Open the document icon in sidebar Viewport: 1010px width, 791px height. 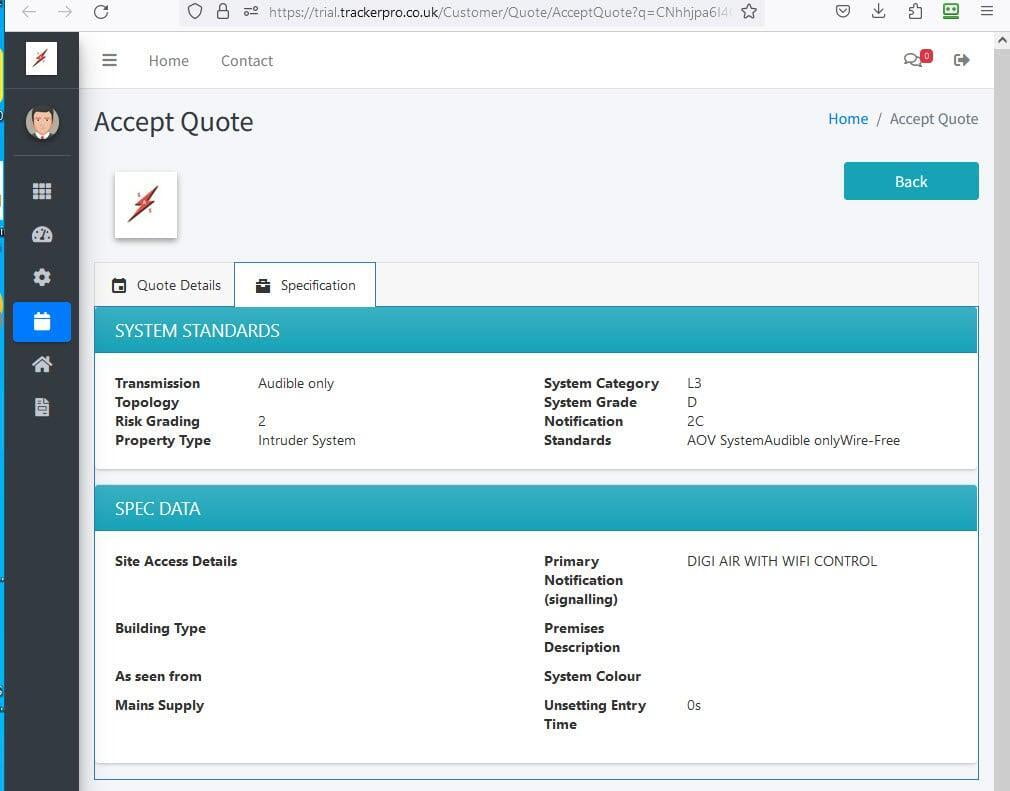(42, 408)
